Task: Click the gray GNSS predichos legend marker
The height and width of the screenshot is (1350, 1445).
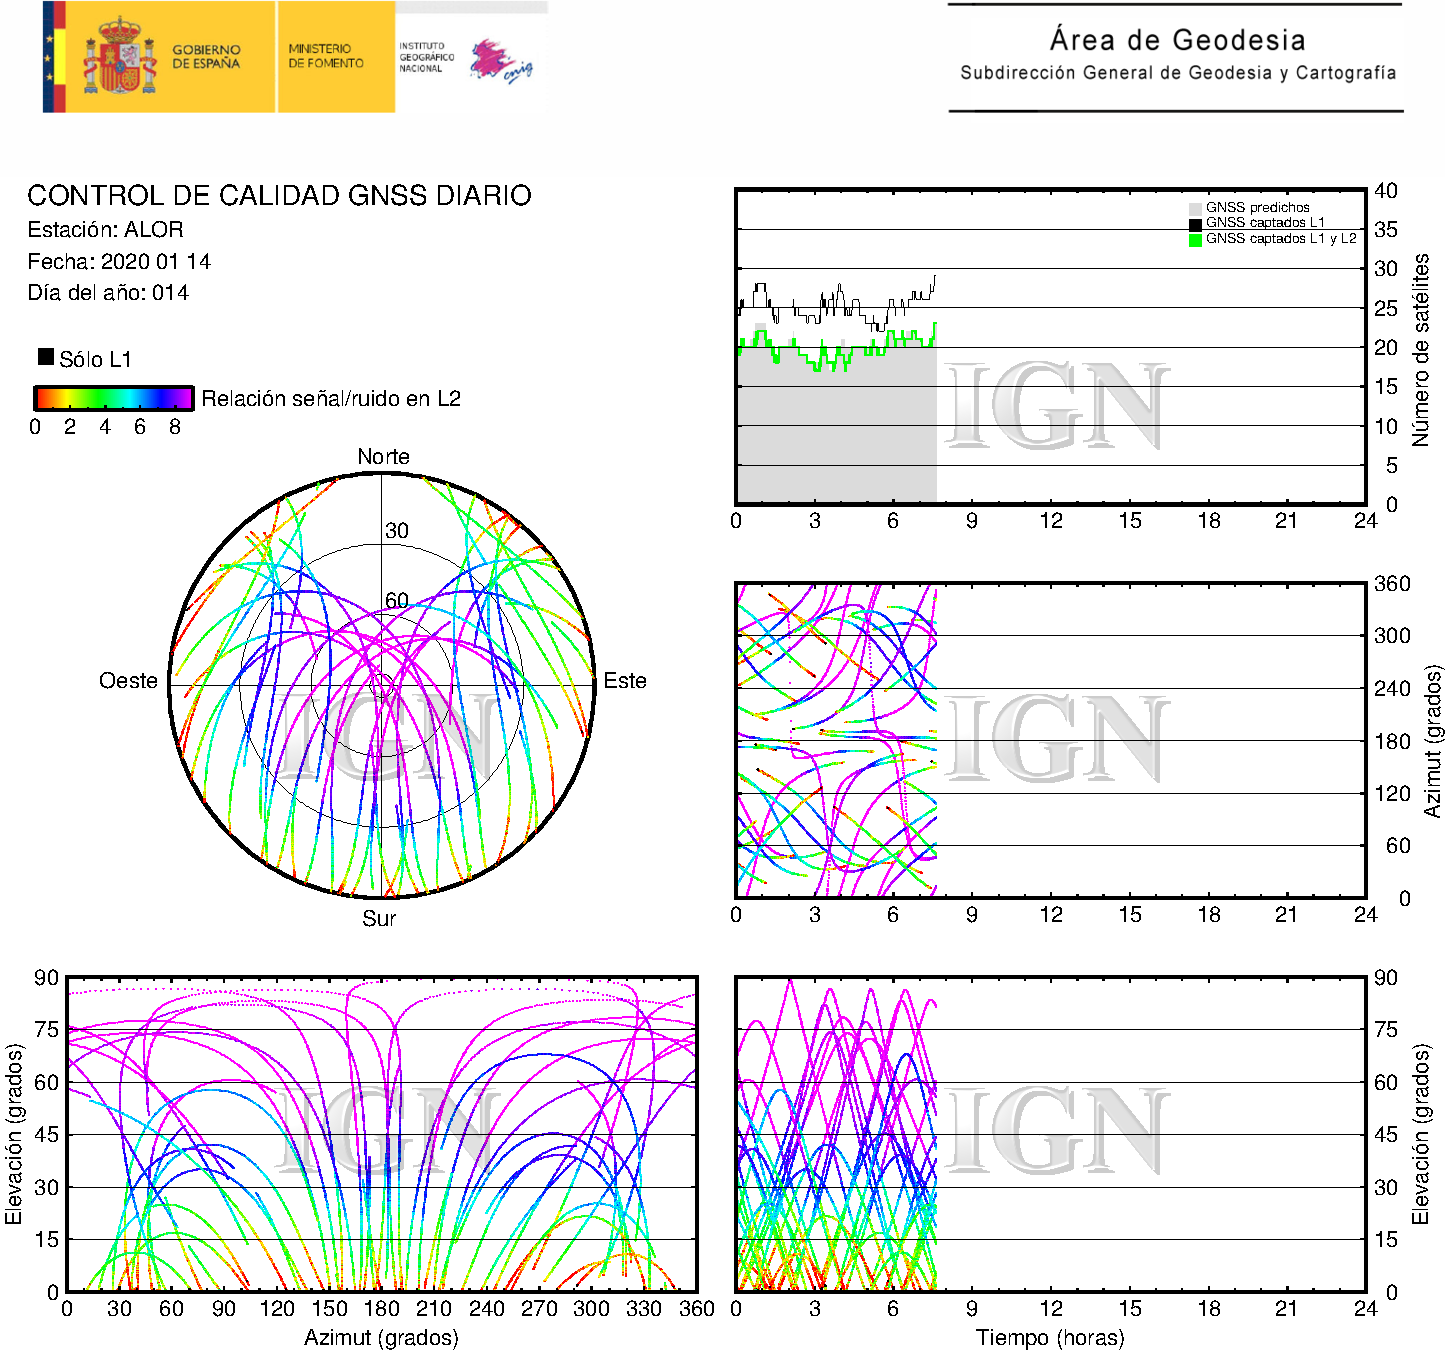Action: click(x=1195, y=208)
